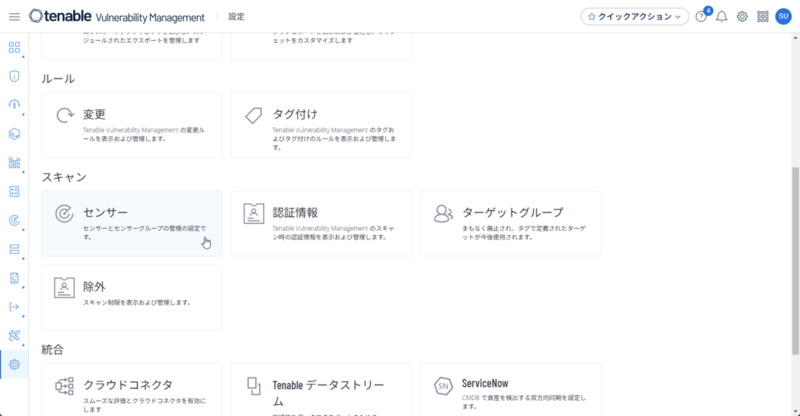Click the 統合 section heading
800x416 pixels.
point(53,350)
